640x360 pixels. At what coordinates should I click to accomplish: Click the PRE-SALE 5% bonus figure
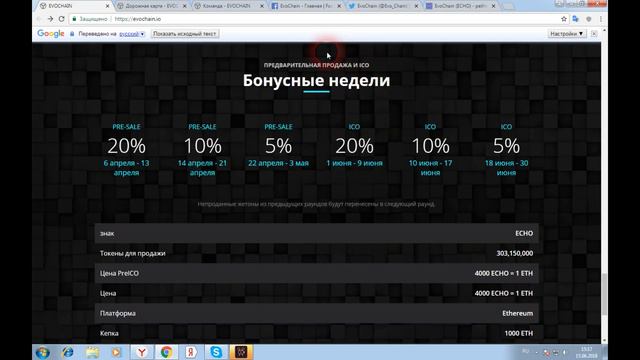pos(278,146)
